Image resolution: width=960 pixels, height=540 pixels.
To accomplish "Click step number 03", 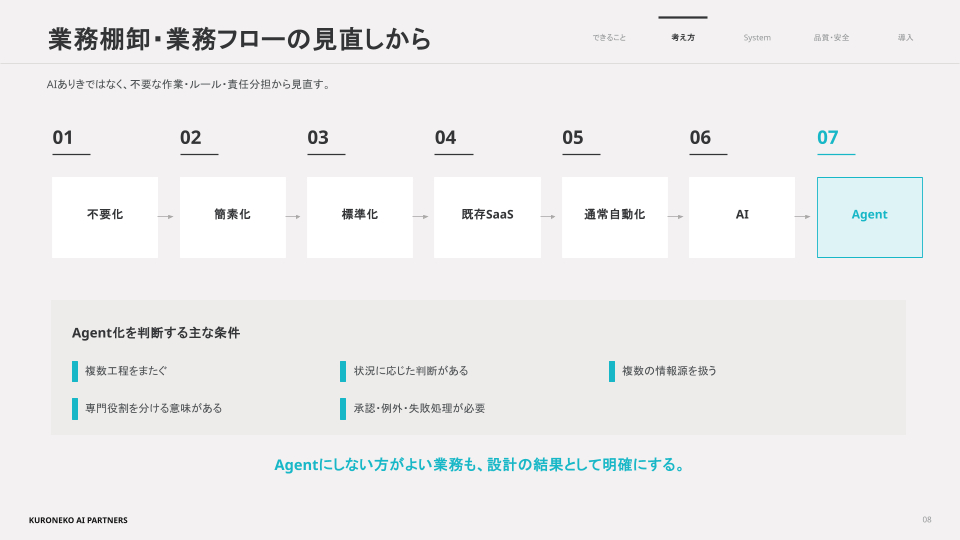I will pos(318,137).
